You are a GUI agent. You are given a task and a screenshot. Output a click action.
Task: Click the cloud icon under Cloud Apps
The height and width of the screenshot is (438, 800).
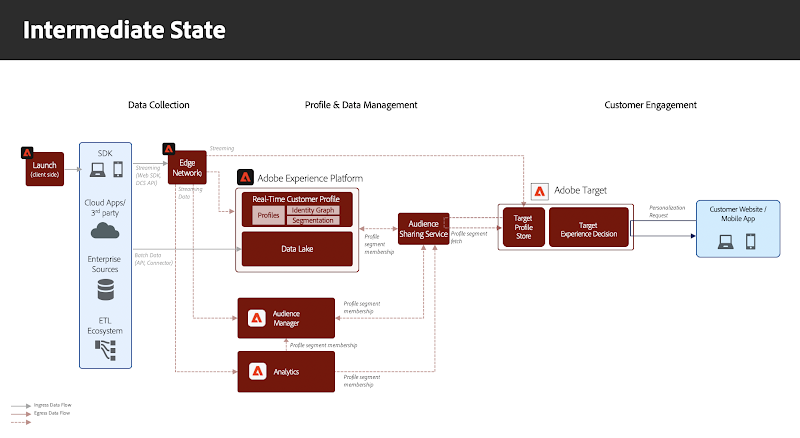[x=105, y=231]
